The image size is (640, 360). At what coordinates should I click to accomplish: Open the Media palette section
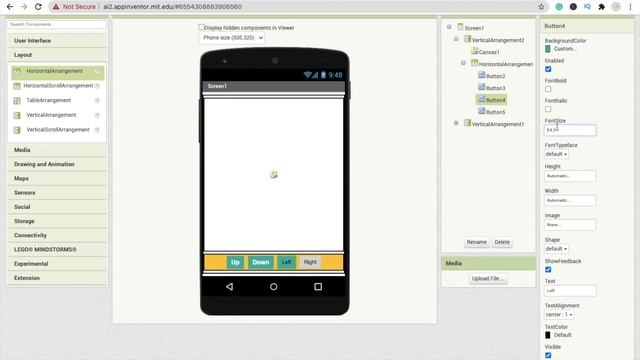[x=57, y=150]
